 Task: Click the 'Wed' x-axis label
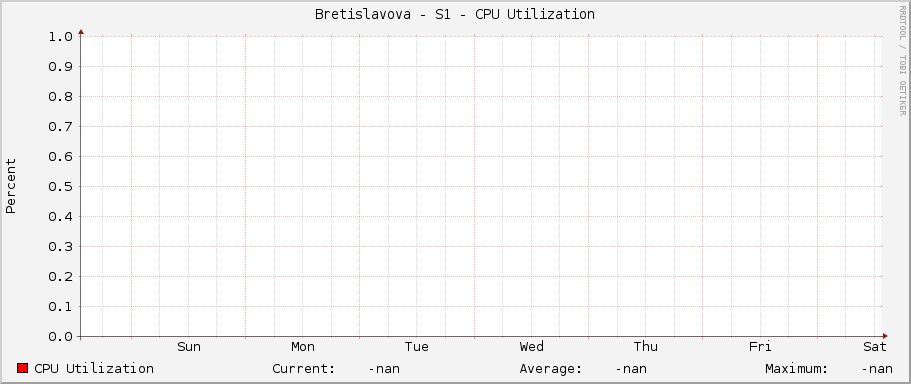pos(532,347)
